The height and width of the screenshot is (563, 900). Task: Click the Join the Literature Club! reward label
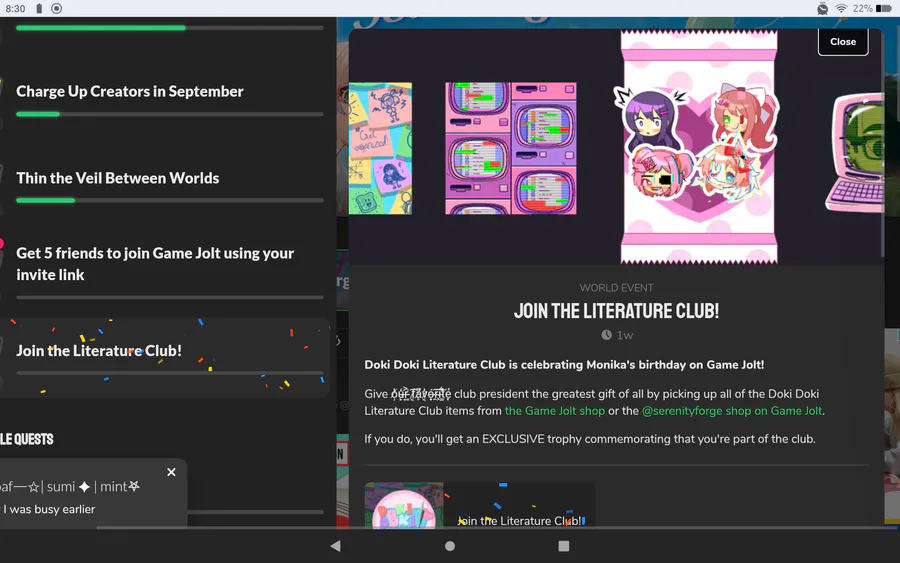(519, 521)
